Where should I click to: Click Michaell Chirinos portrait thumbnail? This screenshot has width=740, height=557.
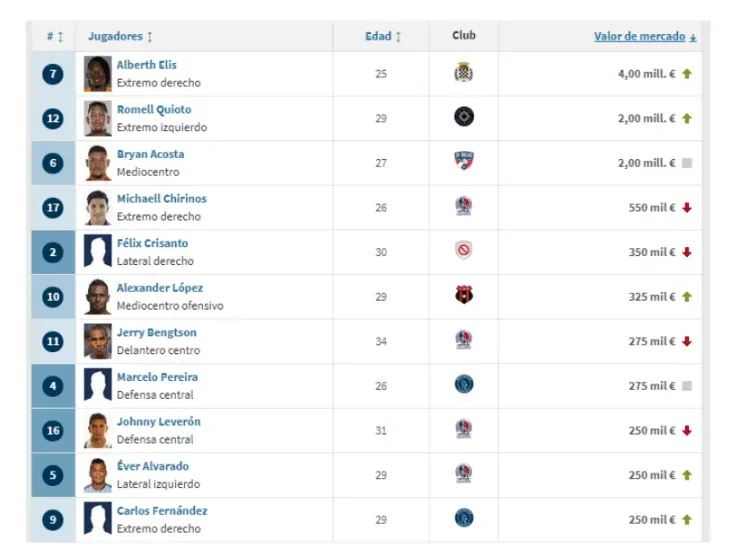point(97,208)
